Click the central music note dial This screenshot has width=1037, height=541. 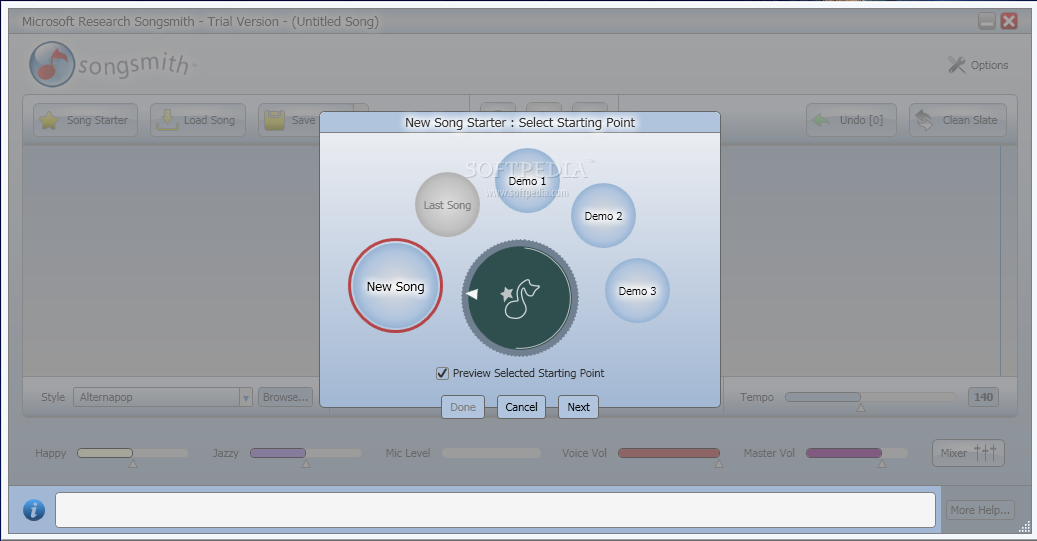click(520, 298)
